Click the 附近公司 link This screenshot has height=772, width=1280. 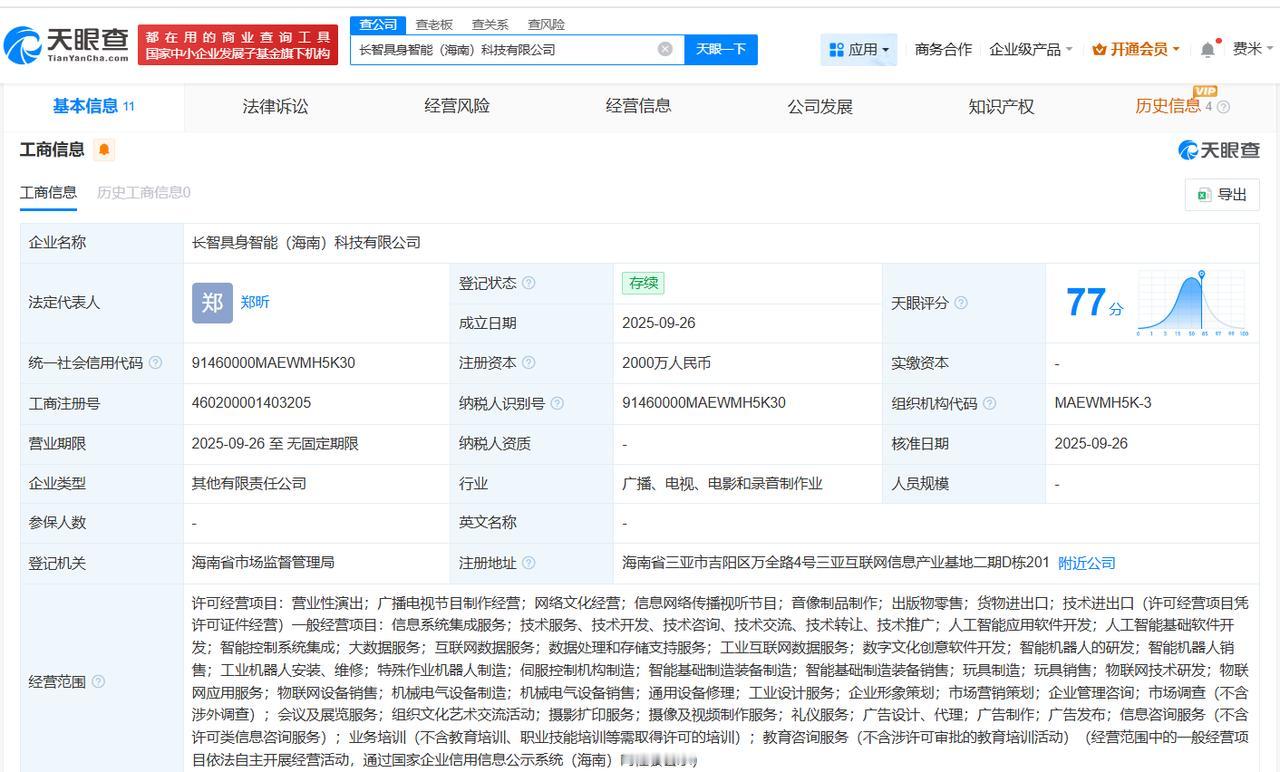tap(1087, 563)
